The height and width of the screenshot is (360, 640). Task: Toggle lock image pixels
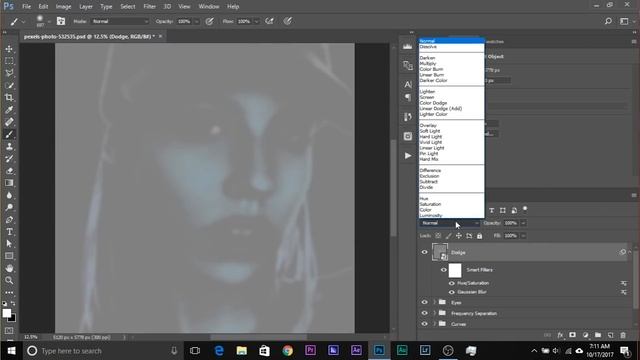(x=449, y=236)
